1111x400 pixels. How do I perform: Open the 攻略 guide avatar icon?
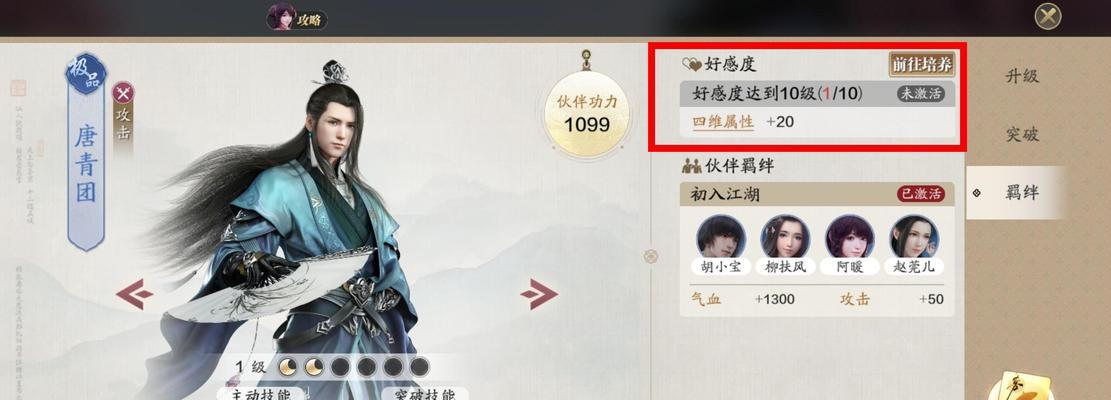[x=282, y=16]
